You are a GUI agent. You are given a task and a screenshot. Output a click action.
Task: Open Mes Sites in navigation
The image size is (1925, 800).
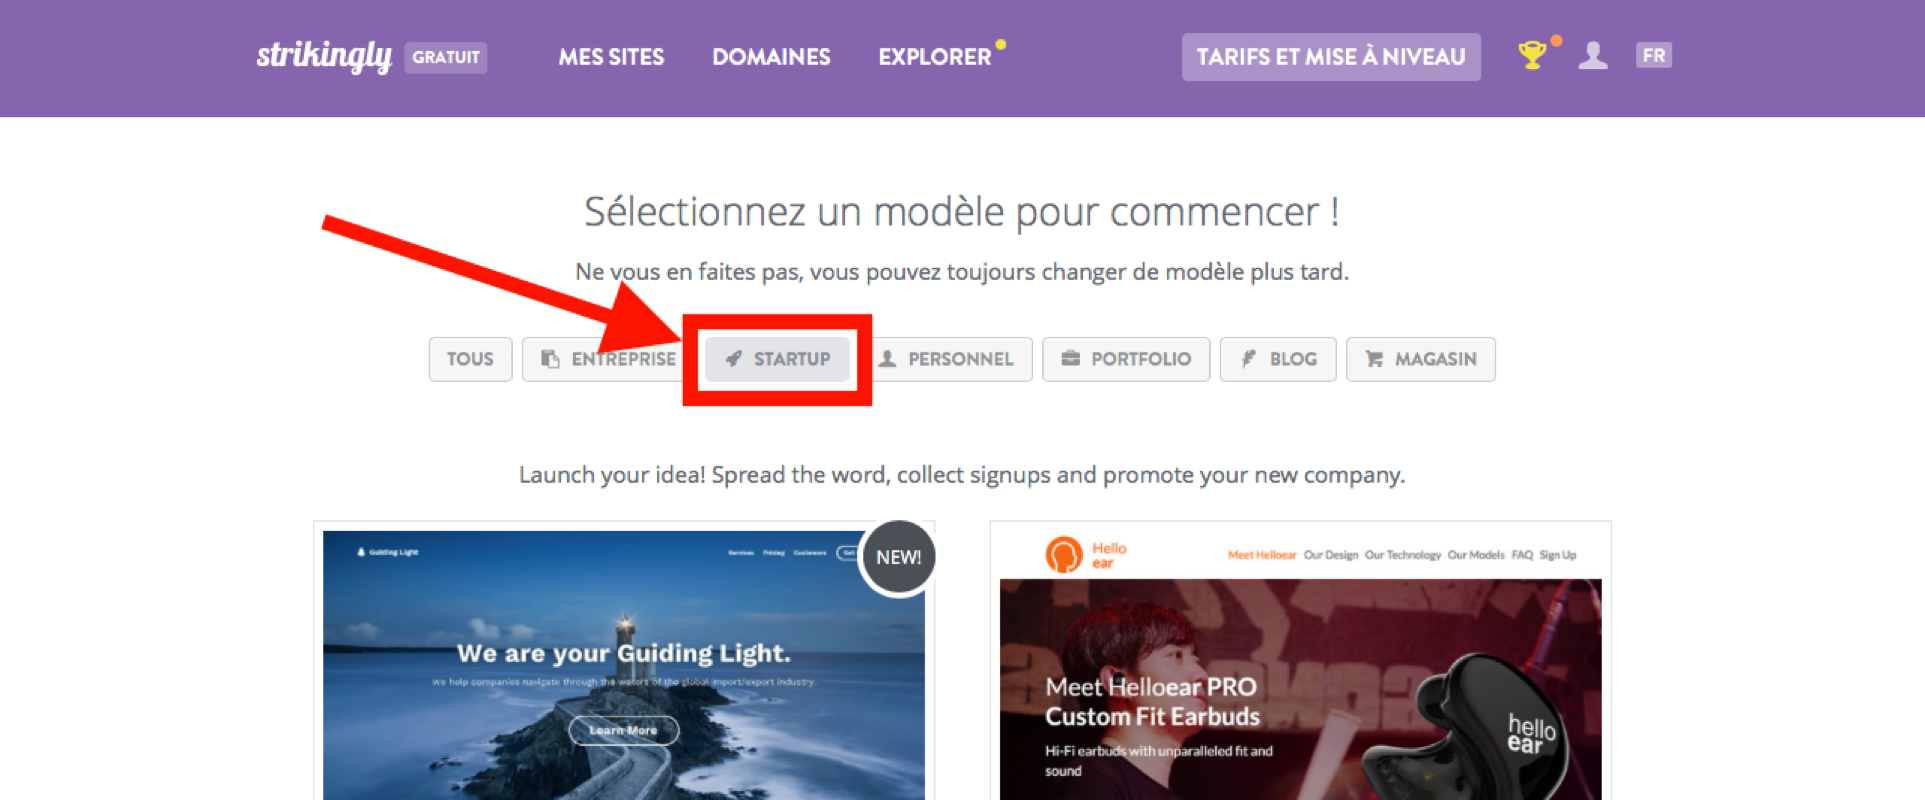(611, 57)
